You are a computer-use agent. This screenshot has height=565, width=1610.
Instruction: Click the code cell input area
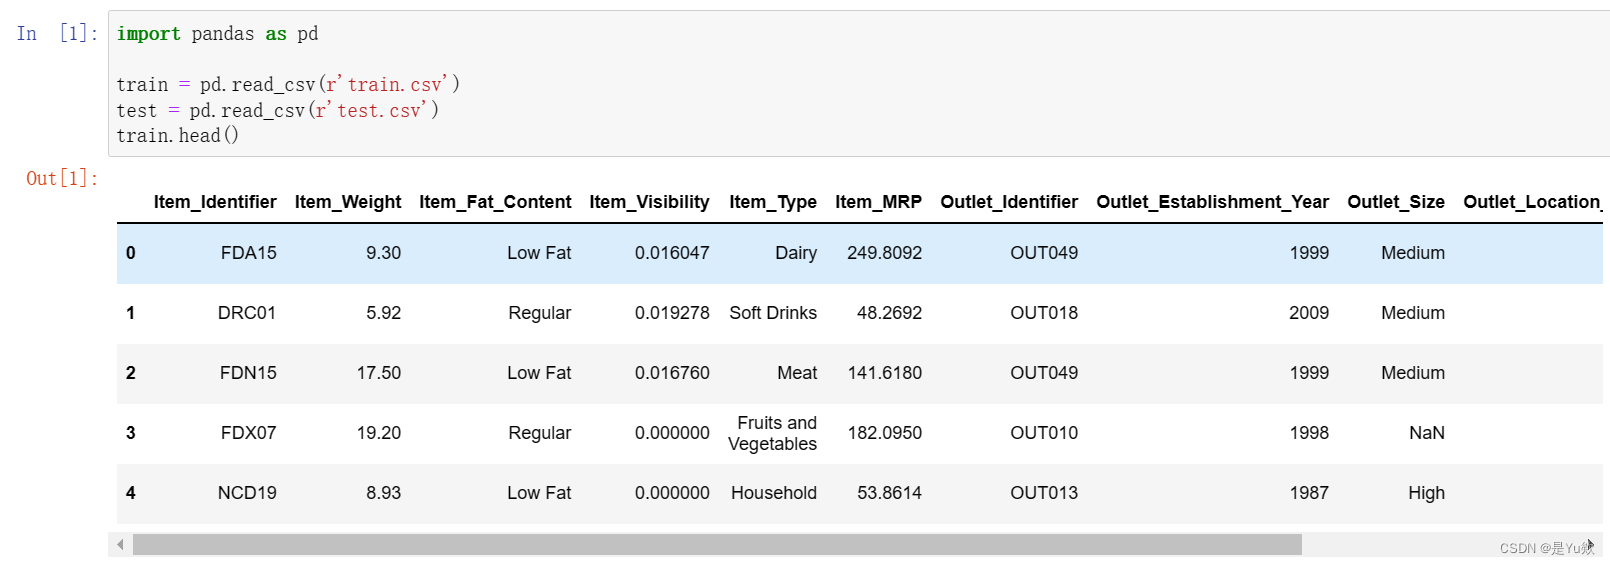pyautogui.click(x=859, y=84)
